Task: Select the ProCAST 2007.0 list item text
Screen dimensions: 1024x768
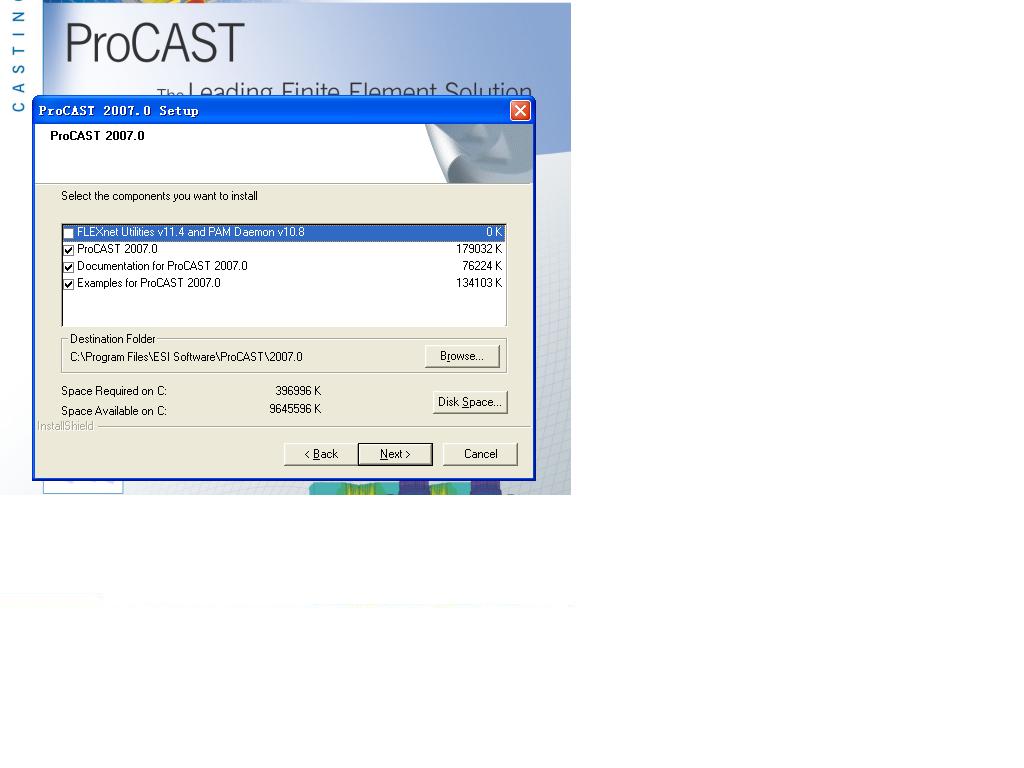Action: pyautogui.click(x=118, y=249)
